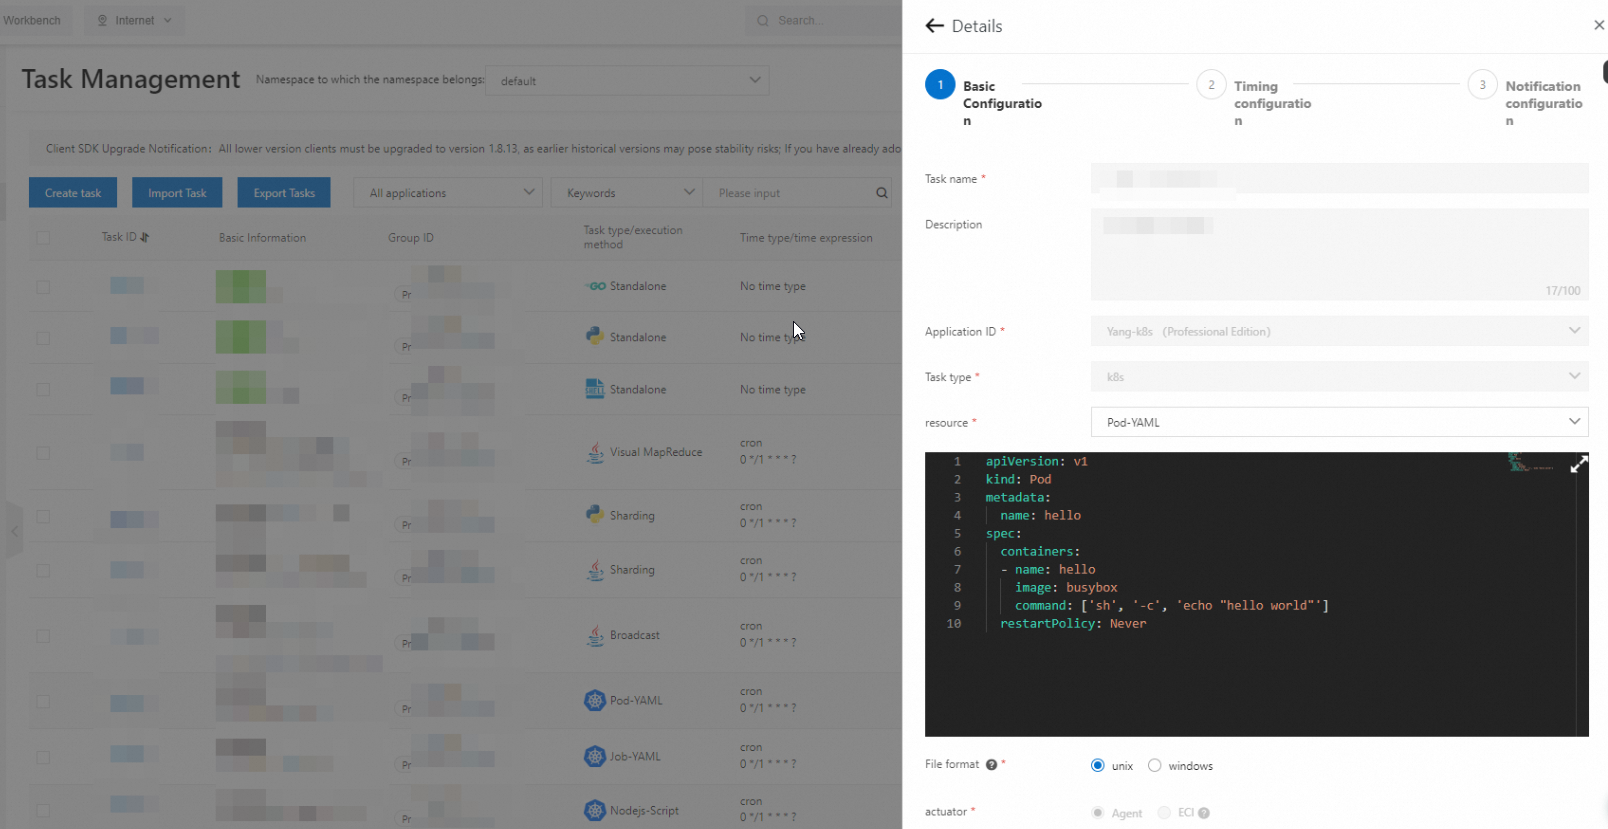
Task: Tick the select-all checkbox in table header
Action: [x=42, y=238]
